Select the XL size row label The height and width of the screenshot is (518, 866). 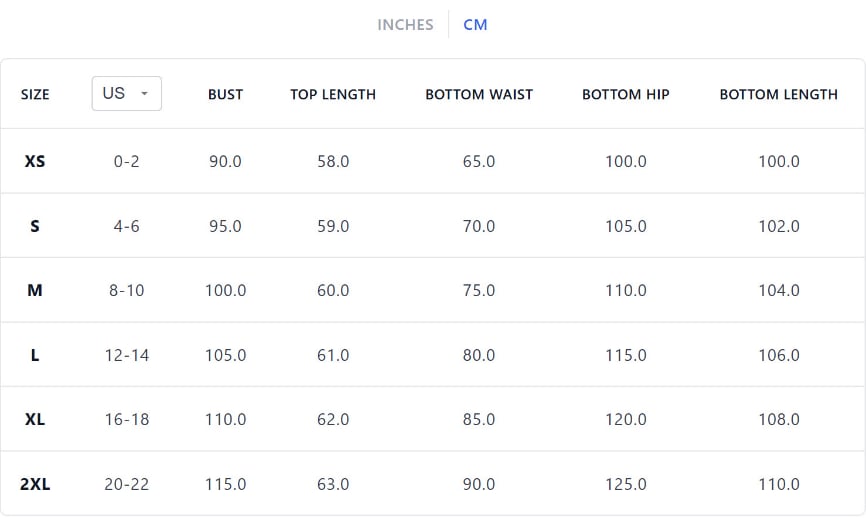coord(35,420)
